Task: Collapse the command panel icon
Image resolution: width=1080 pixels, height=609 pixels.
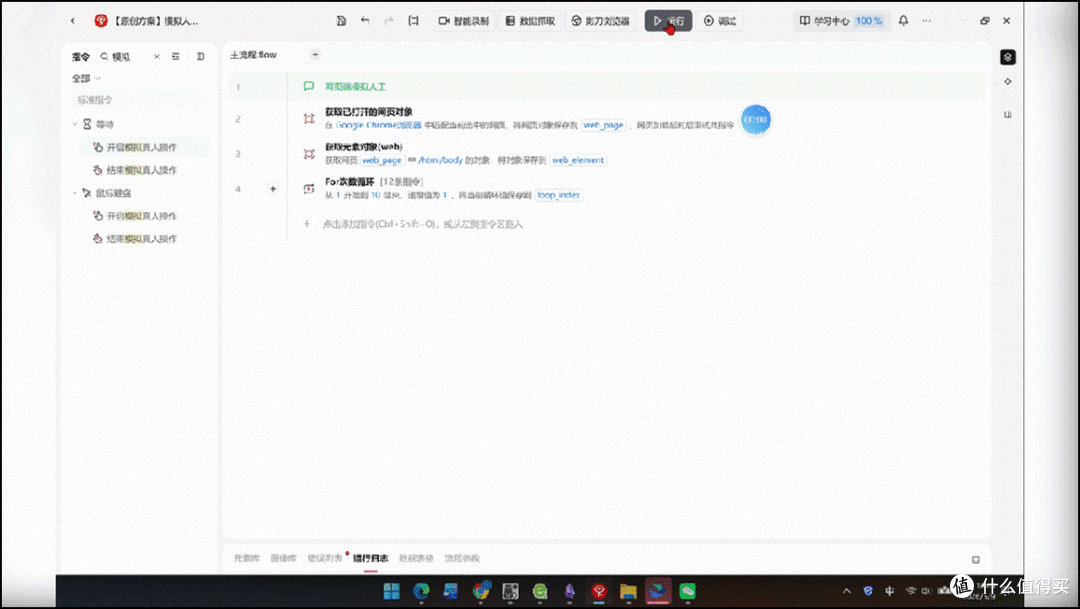Action: (x=200, y=56)
